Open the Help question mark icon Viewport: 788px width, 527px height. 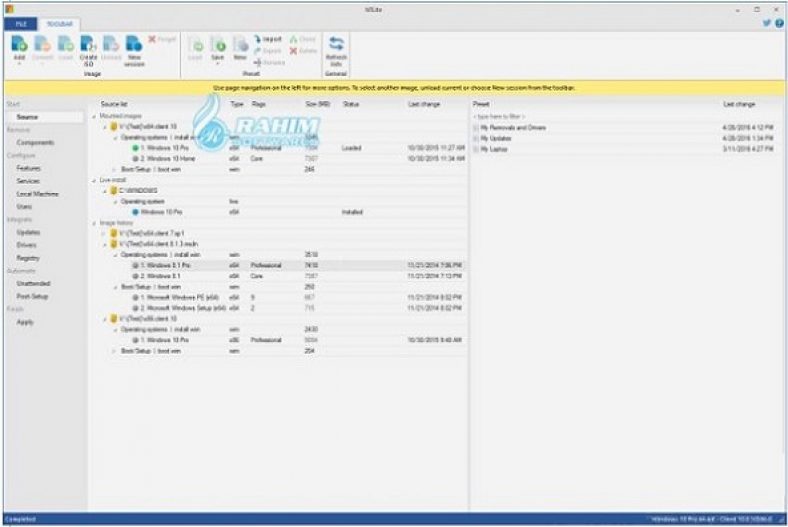[779, 23]
